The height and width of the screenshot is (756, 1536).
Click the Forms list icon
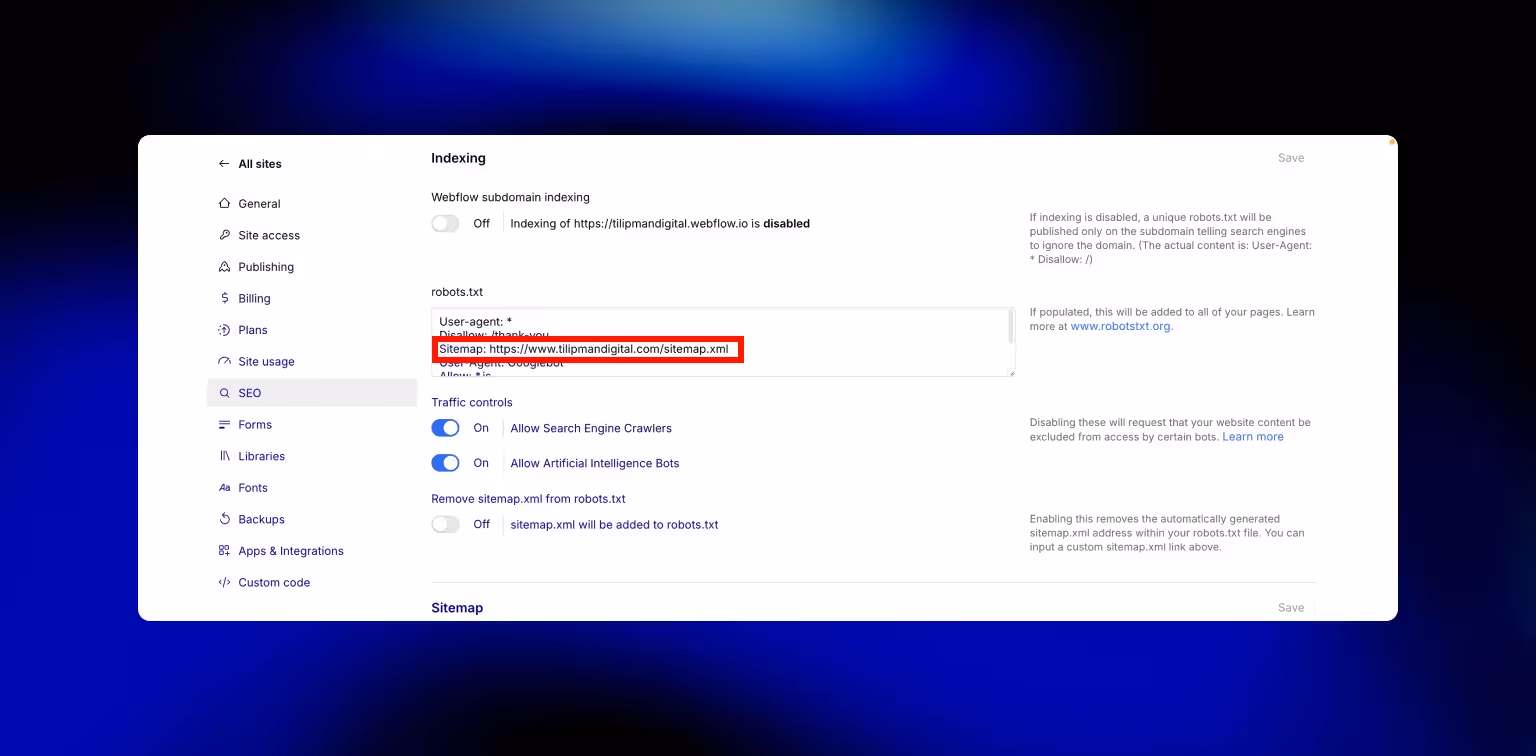pos(224,425)
